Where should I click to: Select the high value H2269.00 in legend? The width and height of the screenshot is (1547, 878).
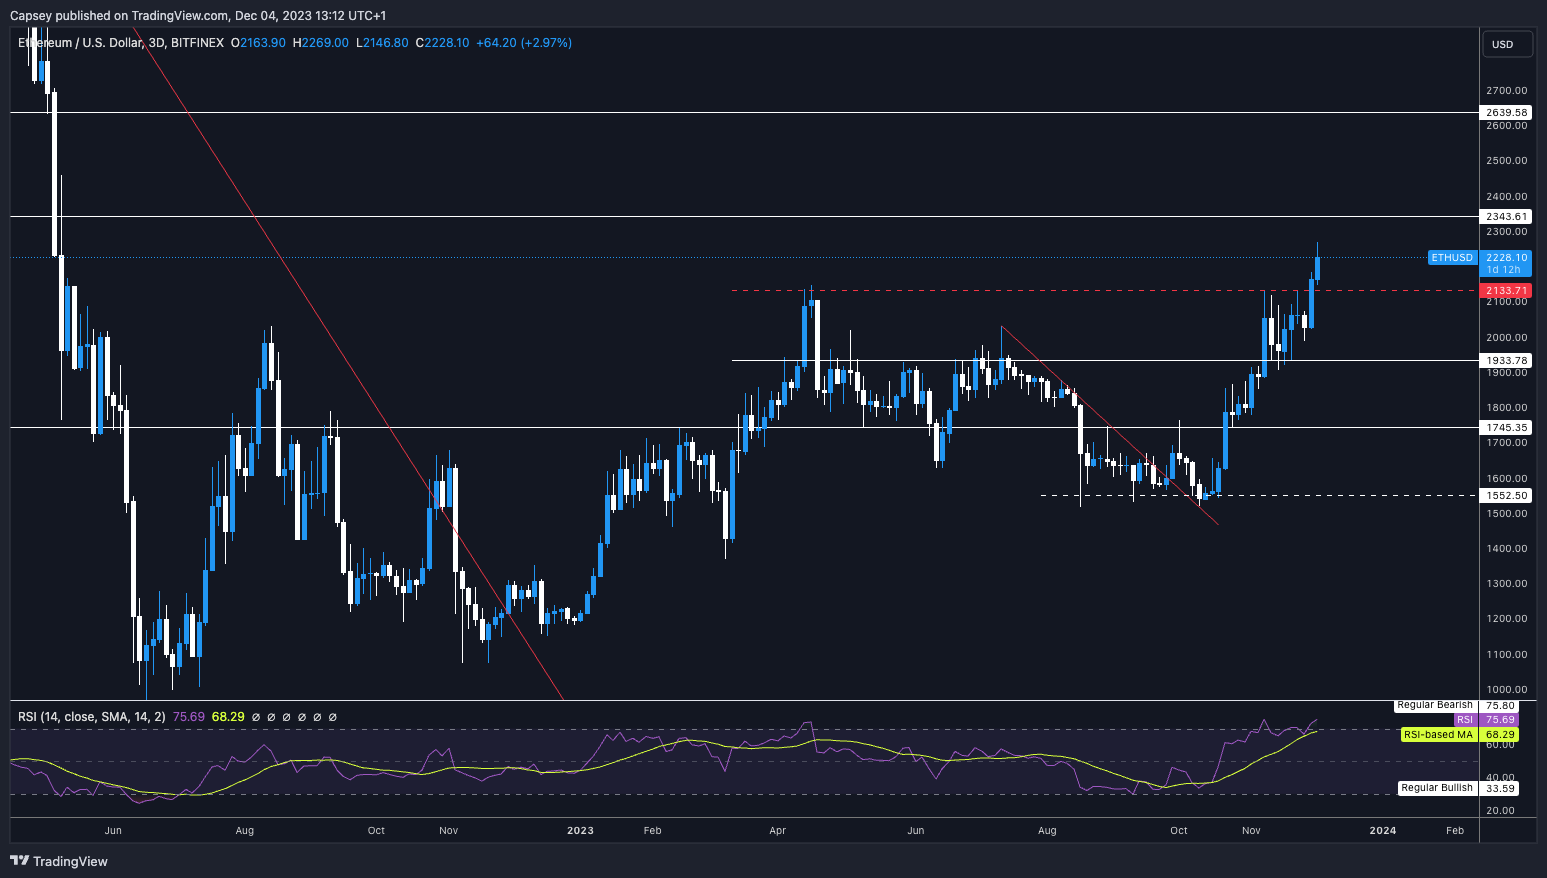coord(320,43)
